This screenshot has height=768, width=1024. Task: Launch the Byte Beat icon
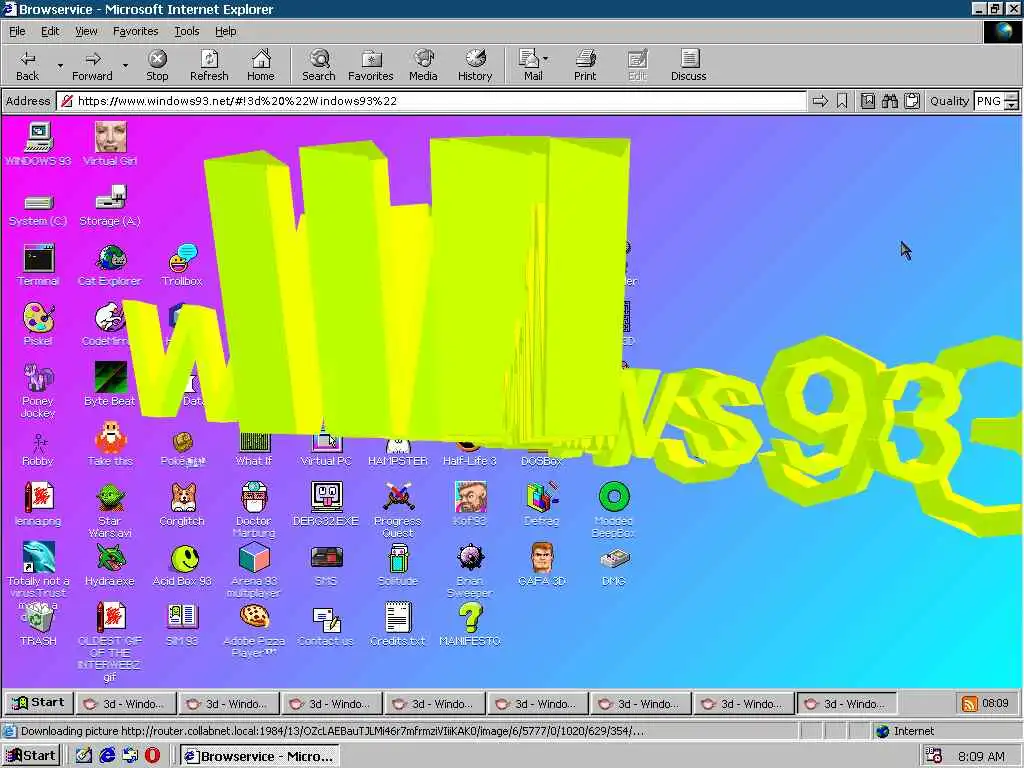coord(110,384)
